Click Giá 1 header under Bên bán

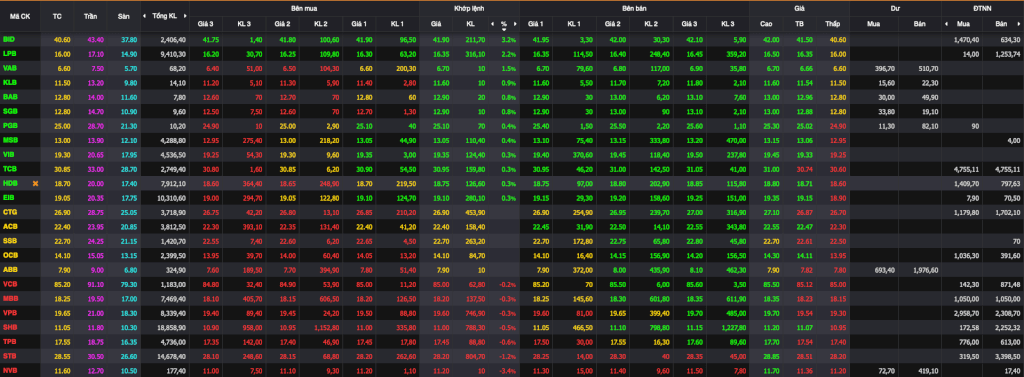click(x=536, y=24)
